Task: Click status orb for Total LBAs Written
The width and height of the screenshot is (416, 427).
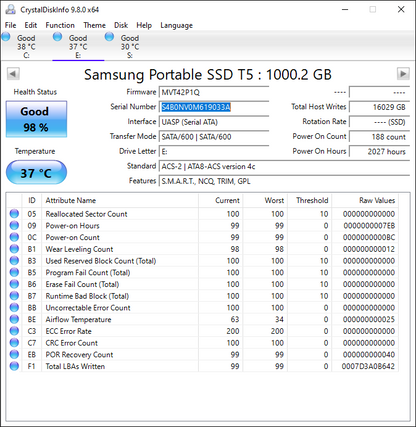Action: click(14, 366)
